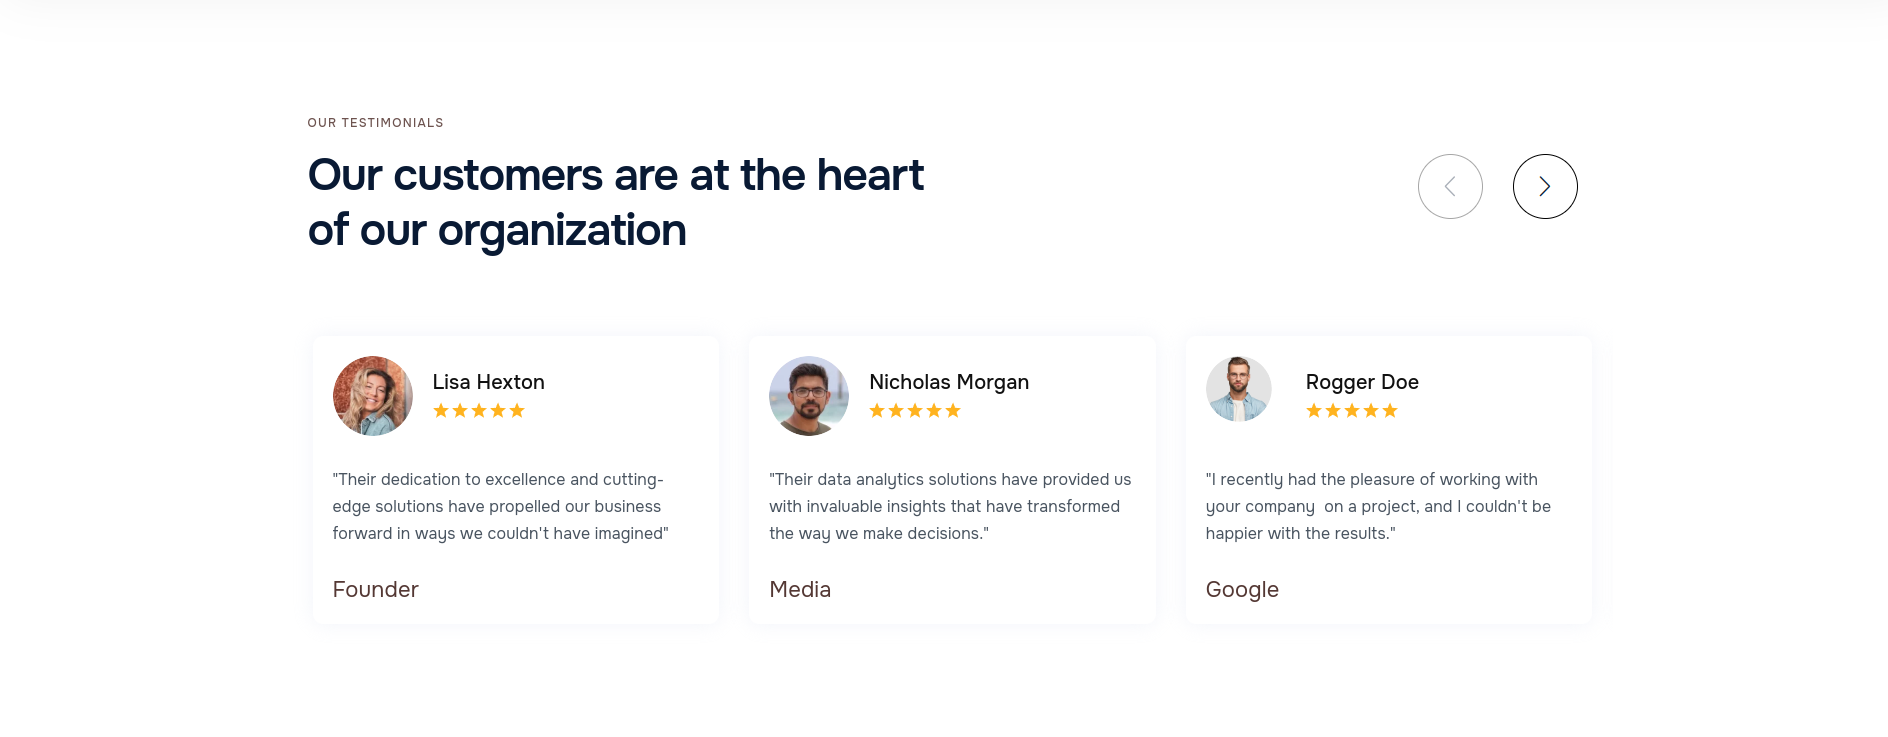
Task: Select the Nicholas Morgan name heading
Action: click(x=949, y=382)
